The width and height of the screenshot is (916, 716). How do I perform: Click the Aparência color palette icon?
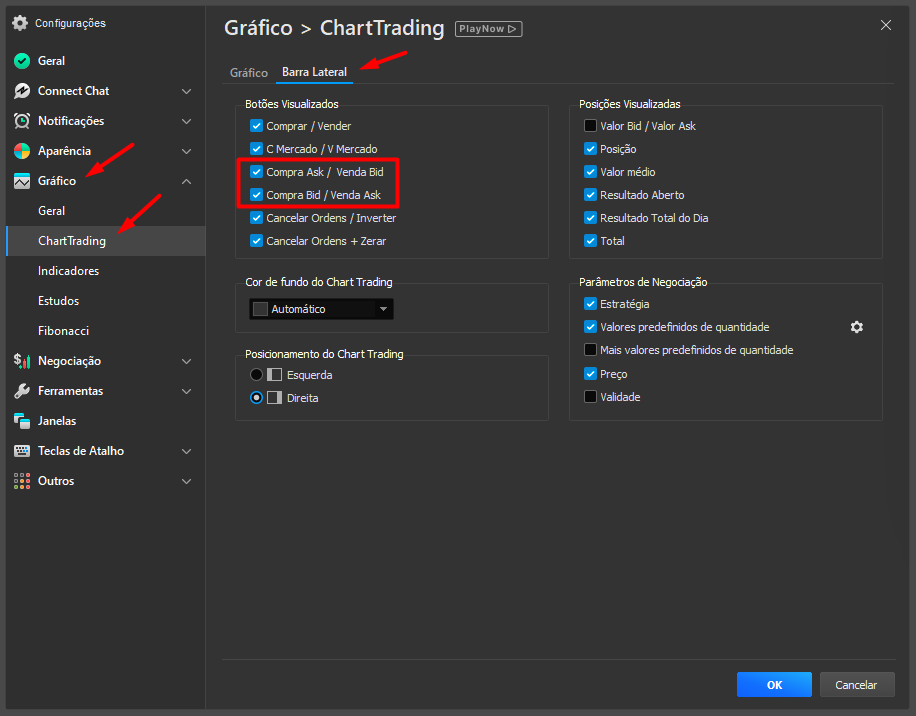[22, 151]
